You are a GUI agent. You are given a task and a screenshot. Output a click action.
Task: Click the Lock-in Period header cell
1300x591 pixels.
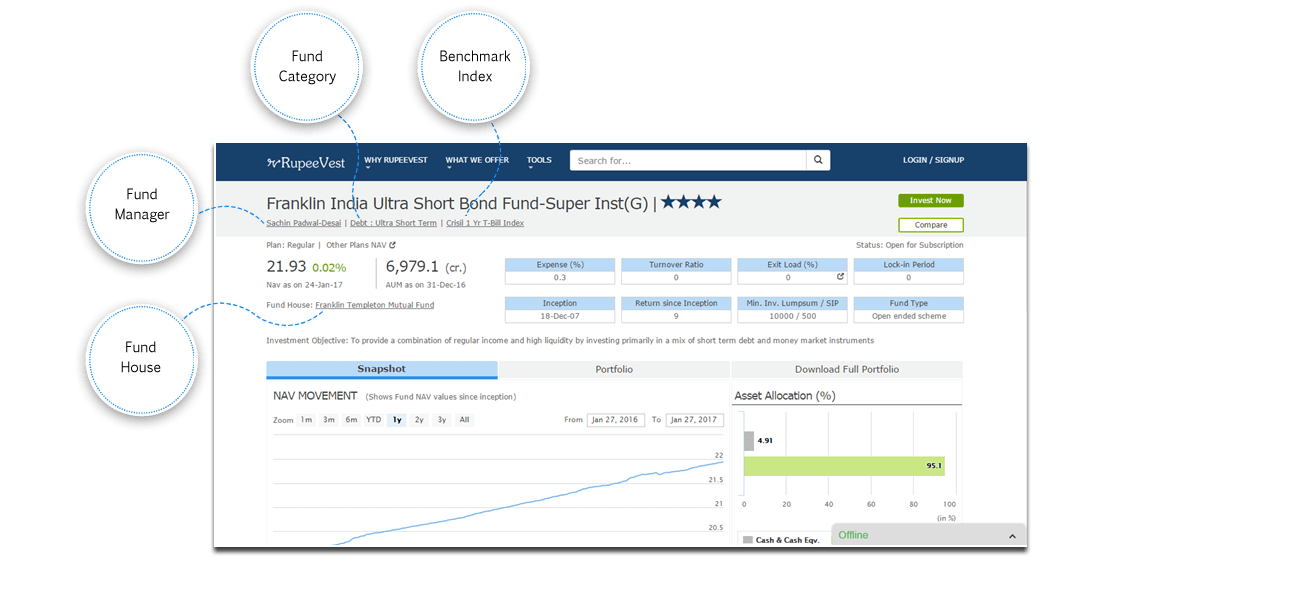tap(908, 265)
